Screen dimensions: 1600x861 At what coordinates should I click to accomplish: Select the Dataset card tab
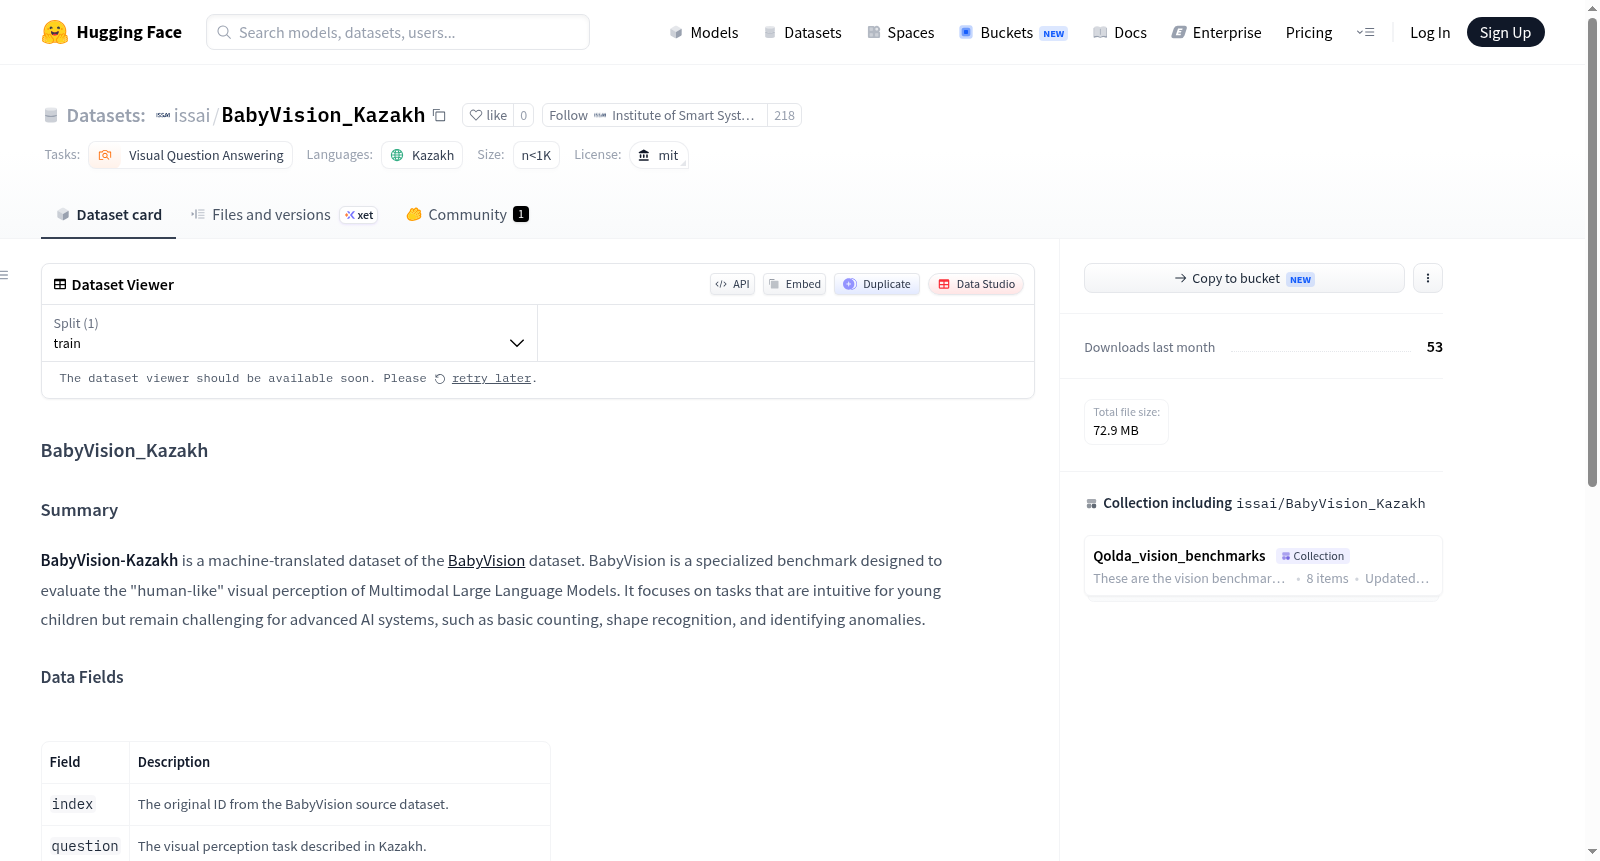pyautogui.click(x=108, y=214)
